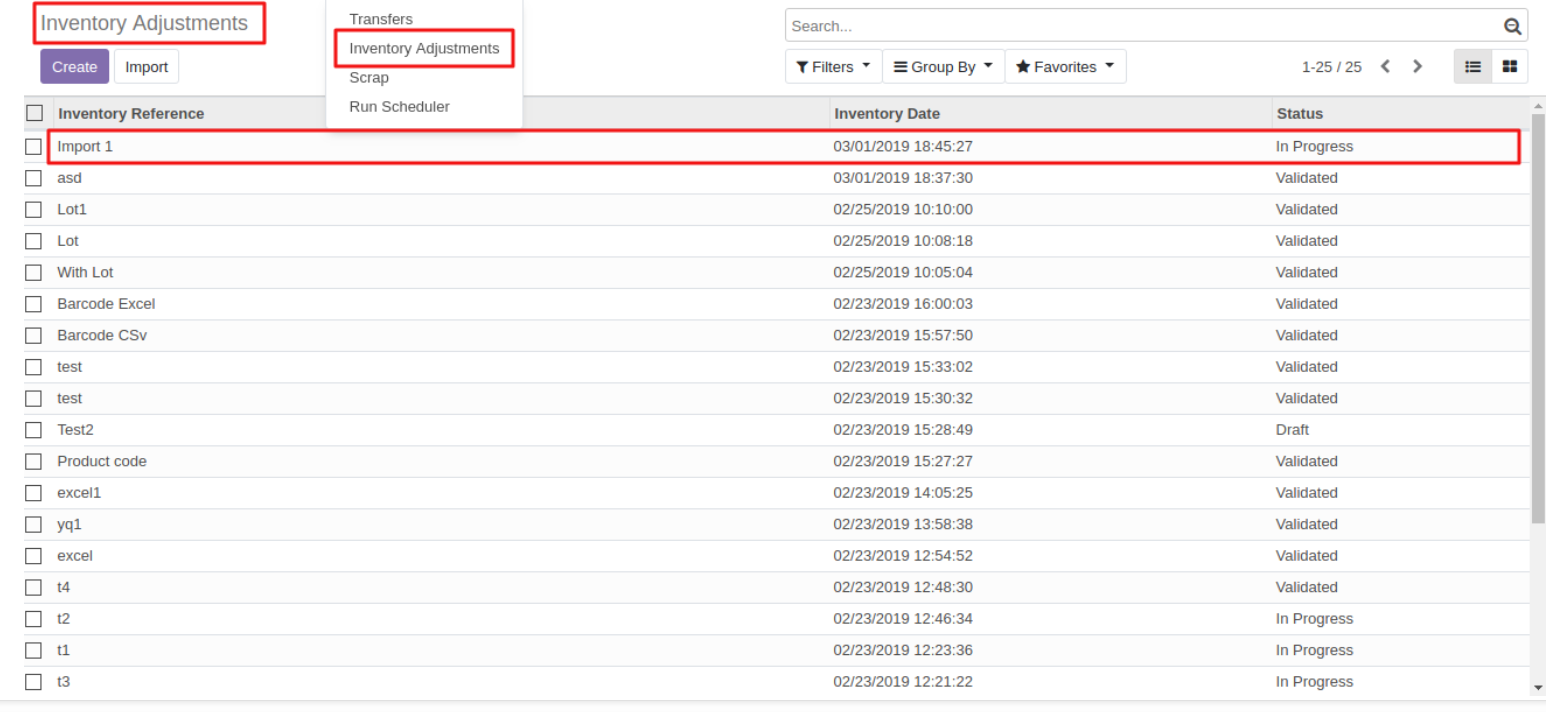Check the Import 1 row checkbox
The height and width of the screenshot is (712, 1546).
[x=34, y=147]
